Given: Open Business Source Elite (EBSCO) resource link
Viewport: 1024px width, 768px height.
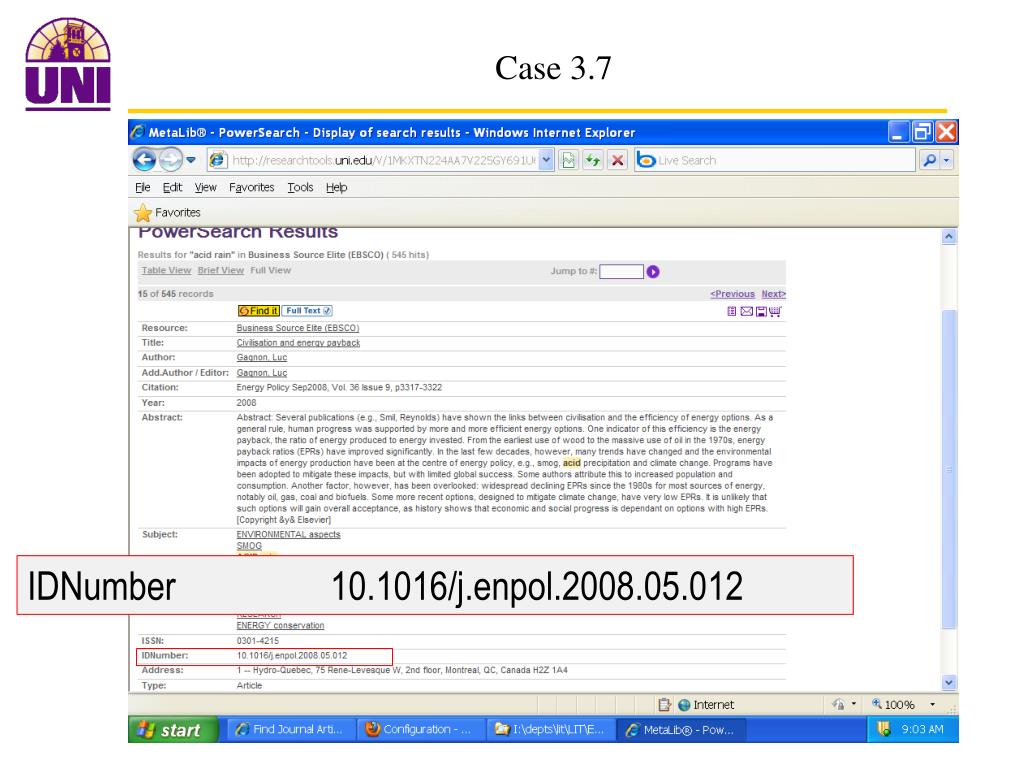Looking at the screenshot, I should click(298, 328).
